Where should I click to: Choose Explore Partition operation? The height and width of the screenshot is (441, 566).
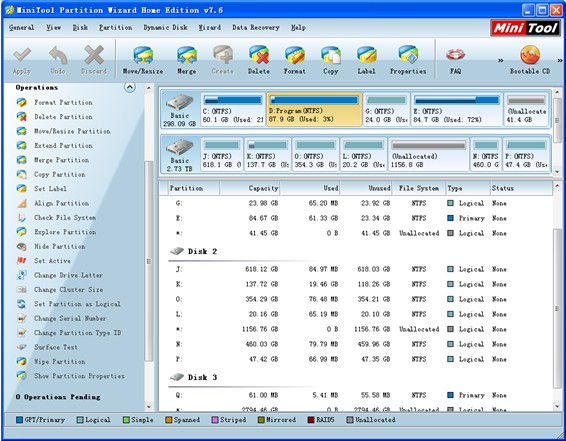(x=56, y=232)
